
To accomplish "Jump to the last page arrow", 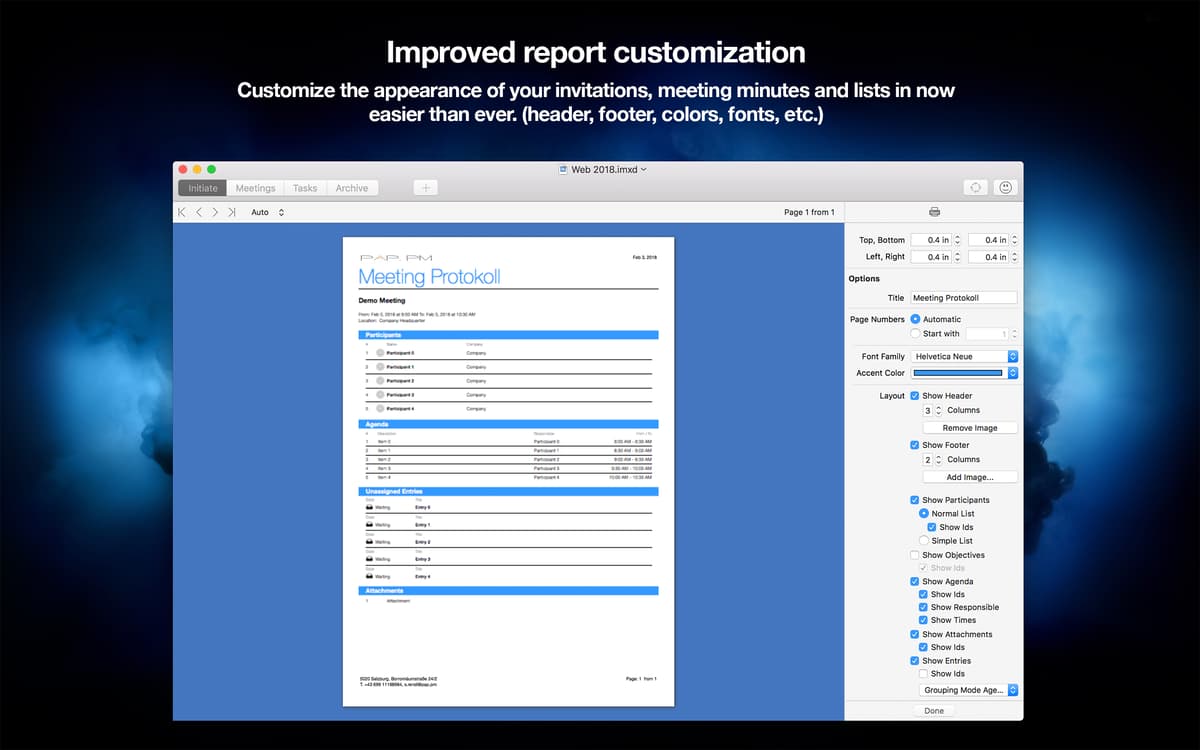I will click(232, 212).
